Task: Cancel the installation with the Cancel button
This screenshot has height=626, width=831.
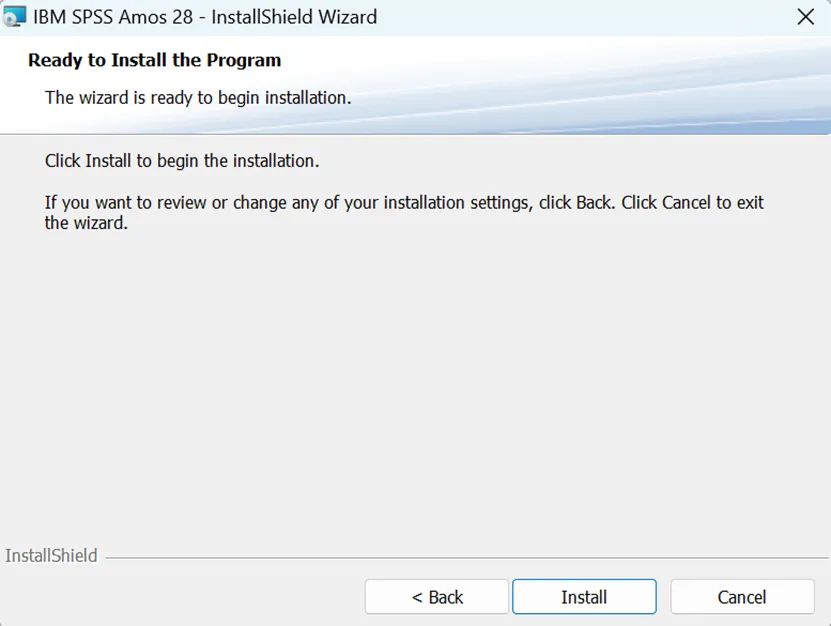Action: [742, 597]
